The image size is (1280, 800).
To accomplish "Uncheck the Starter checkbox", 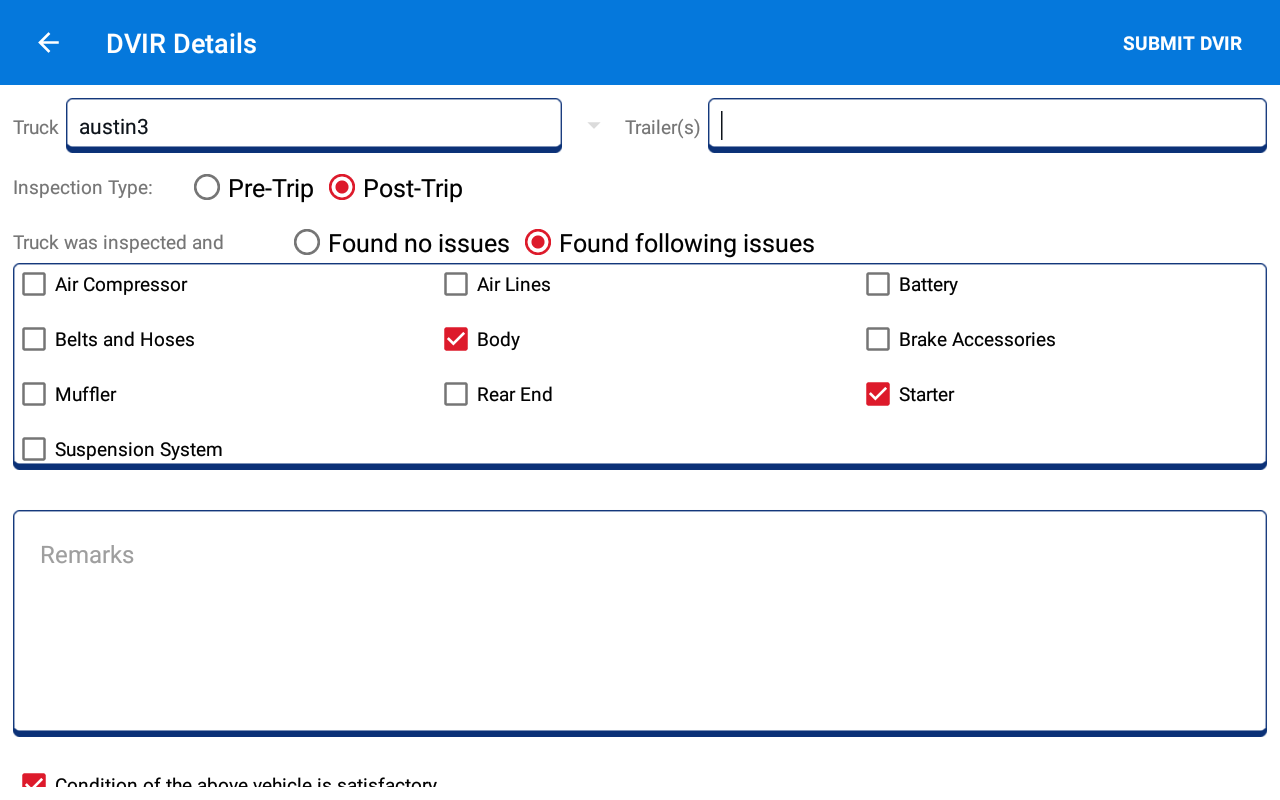I will [878, 395].
